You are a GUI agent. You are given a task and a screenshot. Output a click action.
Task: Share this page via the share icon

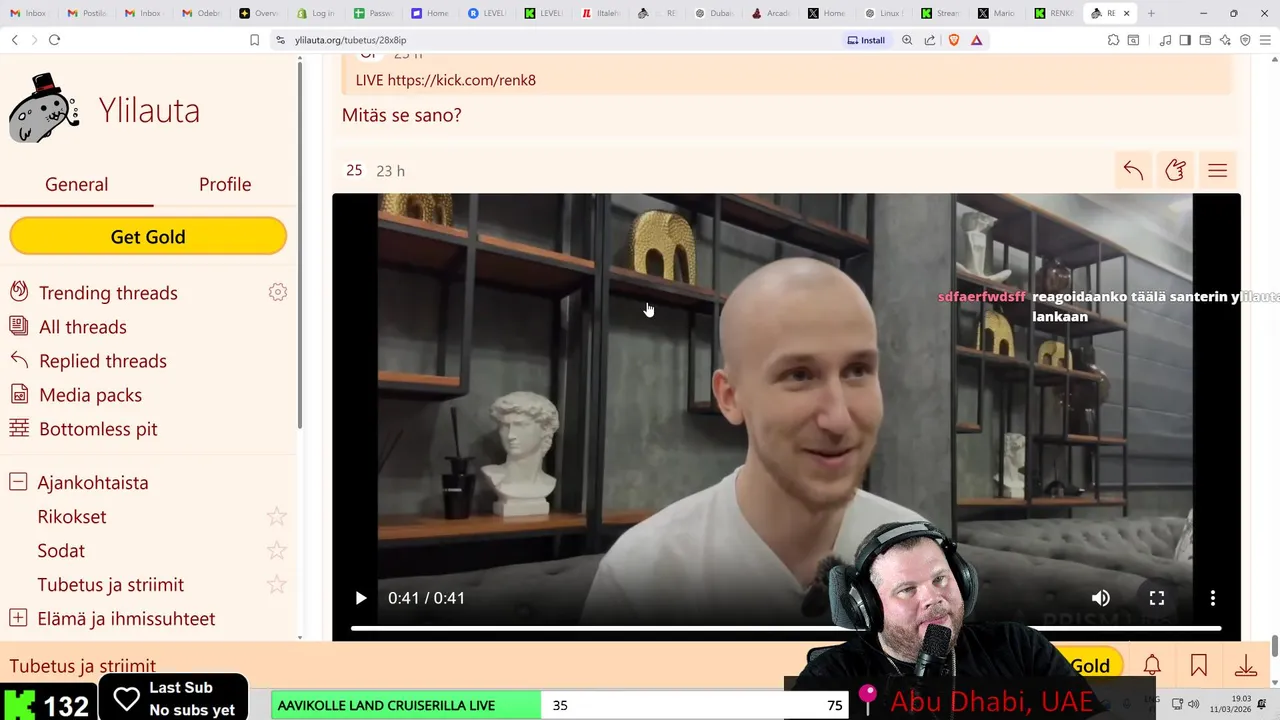point(930,40)
